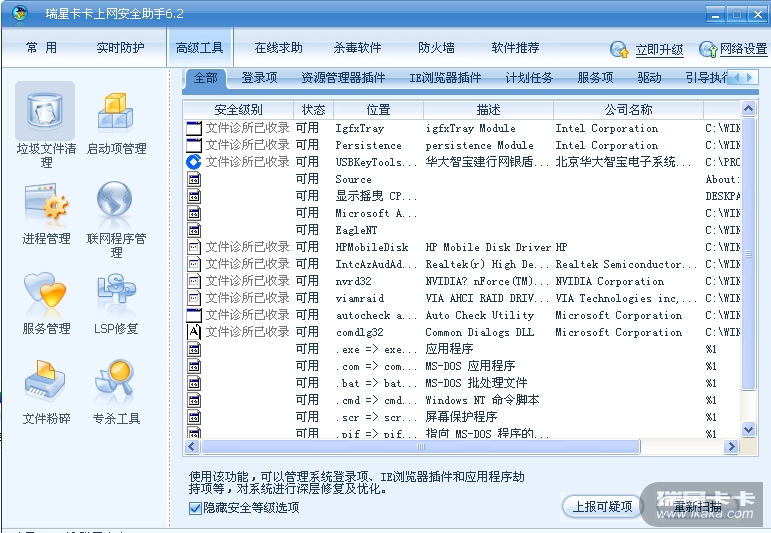The image size is (771, 533).
Task: Select the 登录项 sub-tab
Action: pyautogui.click(x=260, y=78)
